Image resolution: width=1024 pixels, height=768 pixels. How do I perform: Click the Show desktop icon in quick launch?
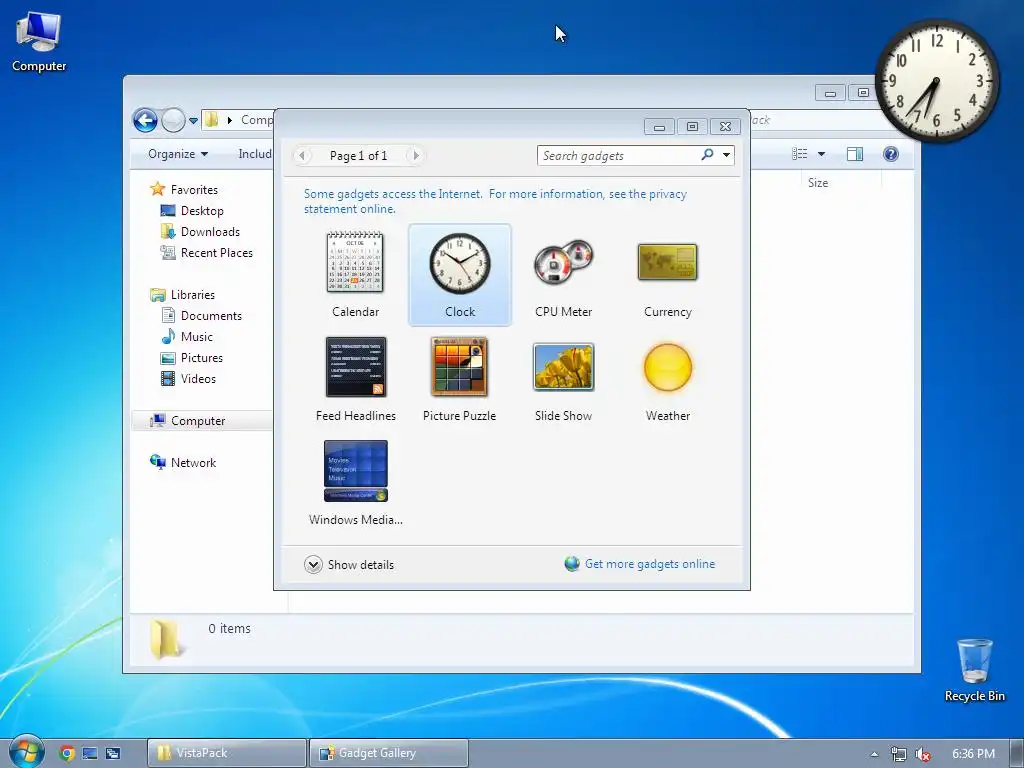(x=90, y=754)
